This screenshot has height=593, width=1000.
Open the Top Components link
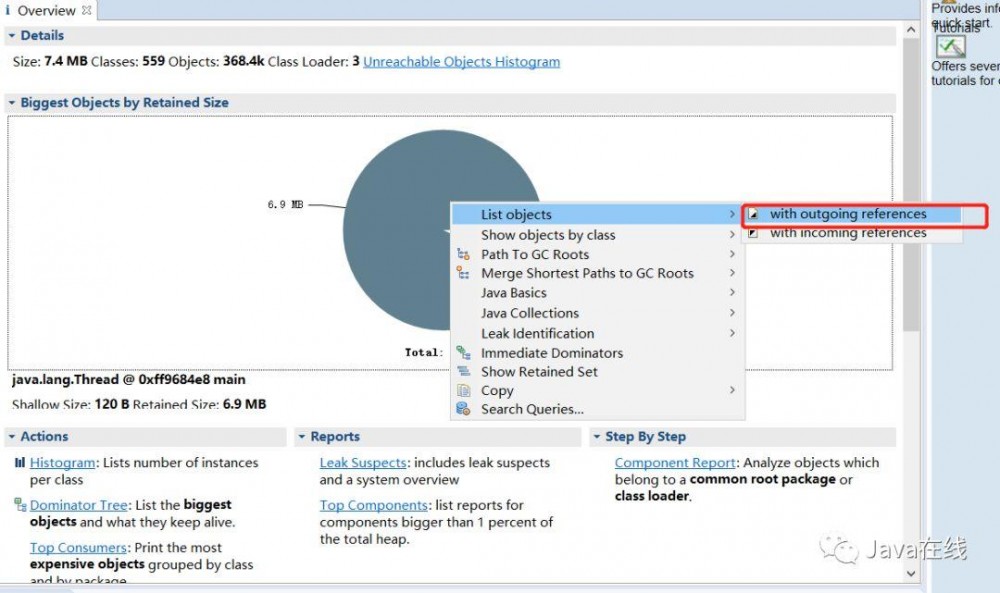pos(373,505)
